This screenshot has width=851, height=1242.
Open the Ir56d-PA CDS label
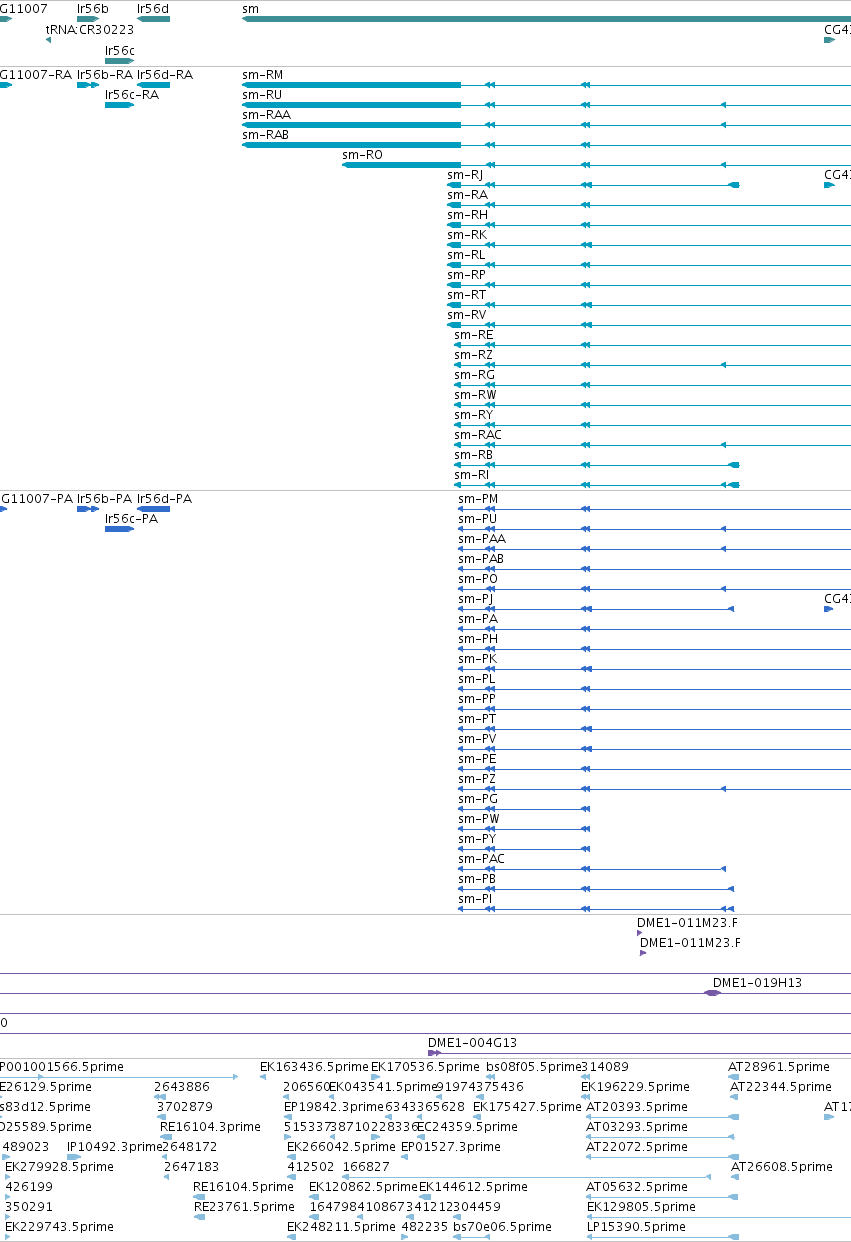[165, 499]
